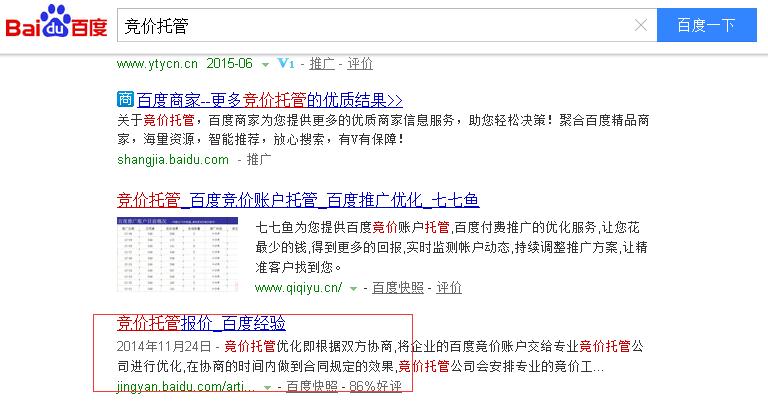Expand the dropdown arrow next to jingyan.baidu.com

267,387
